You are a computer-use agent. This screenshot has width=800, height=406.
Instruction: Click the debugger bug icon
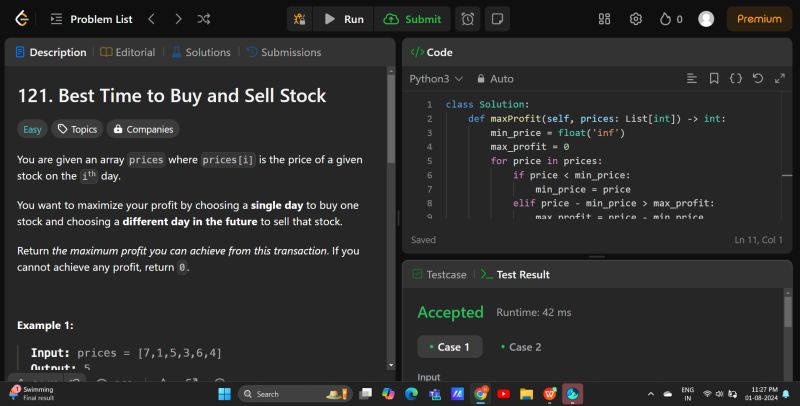[x=299, y=19]
